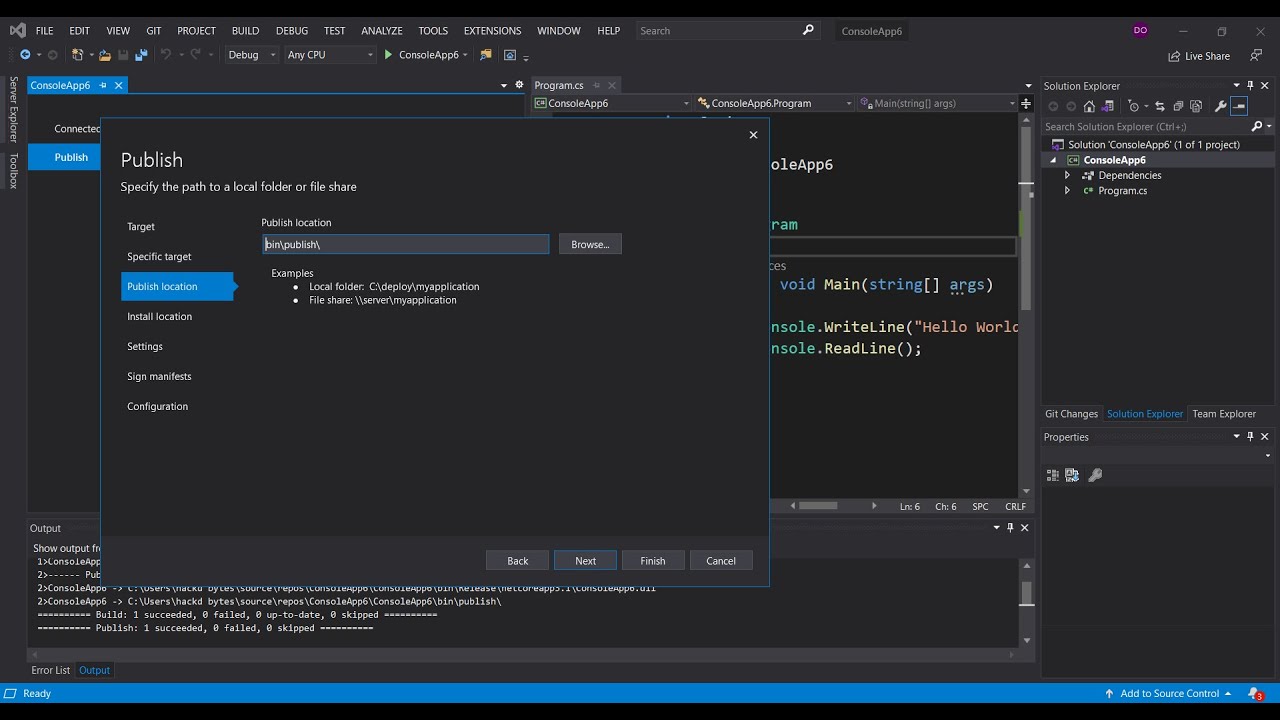Click the notifications bell in status bar
This screenshot has width=1280, height=720.
(x=1255, y=693)
